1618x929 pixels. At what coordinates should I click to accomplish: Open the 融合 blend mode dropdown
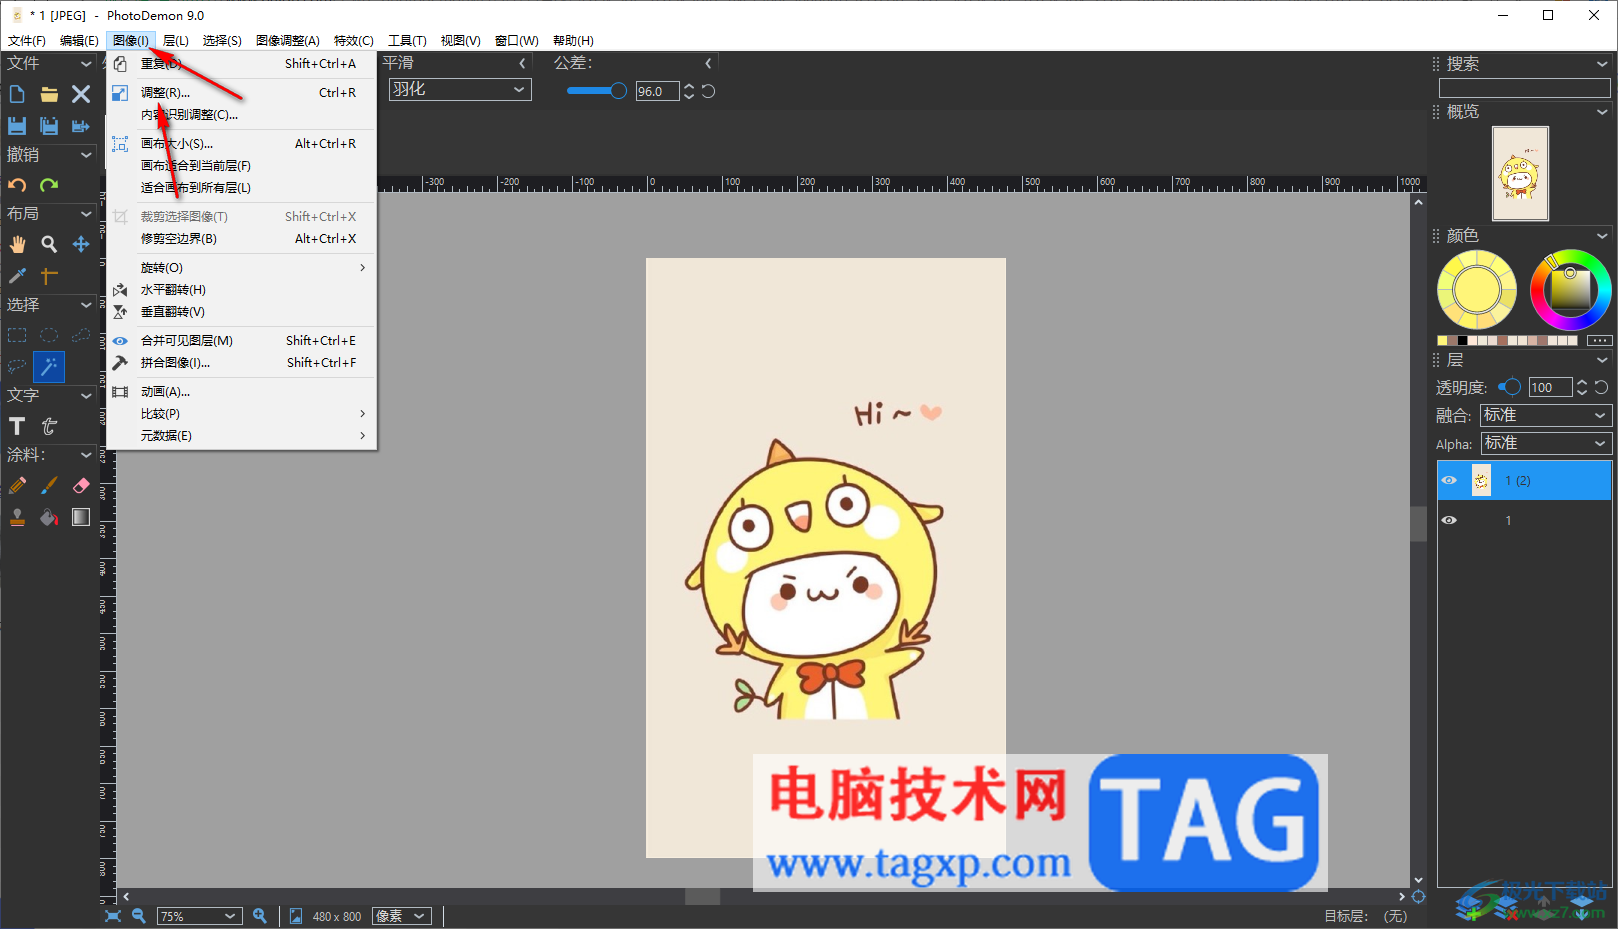pos(1546,415)
